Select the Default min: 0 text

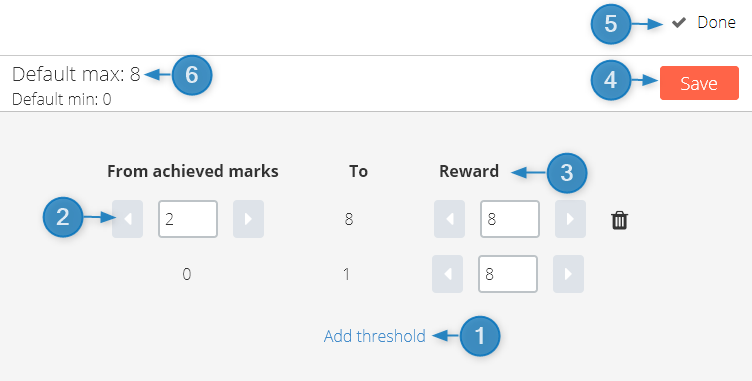point(61,99)
